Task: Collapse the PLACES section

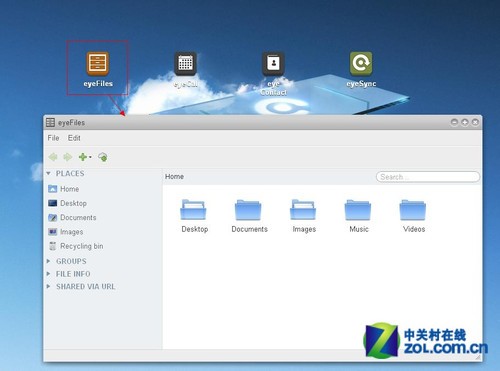Action: 49,173
